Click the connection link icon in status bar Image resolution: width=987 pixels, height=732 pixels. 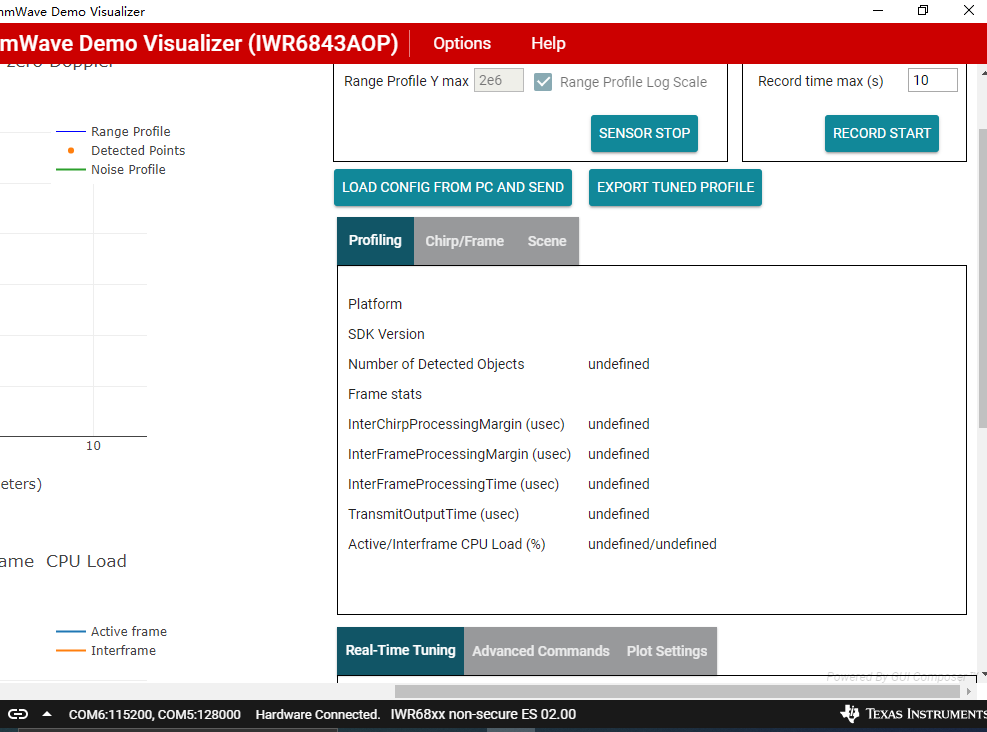(18, 714)
